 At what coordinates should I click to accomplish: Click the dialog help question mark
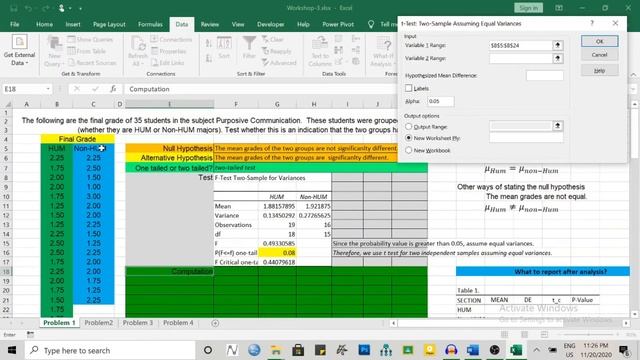click(592, 23)
